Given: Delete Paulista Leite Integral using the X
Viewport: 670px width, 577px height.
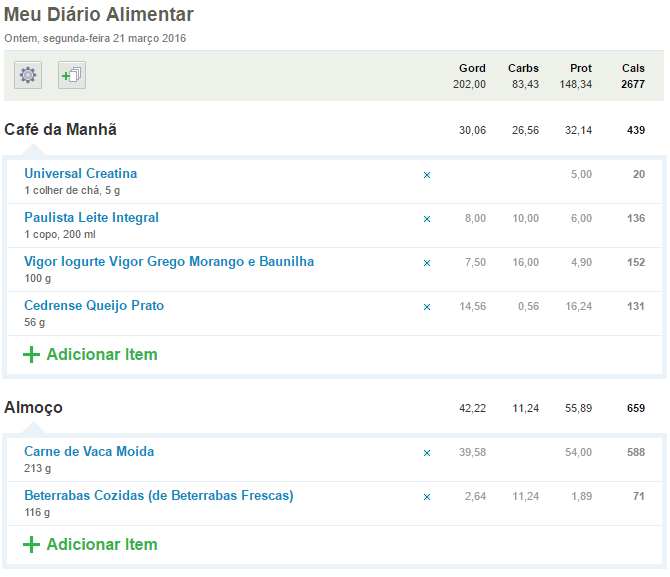Looking at the screenshot, I should pos(426,219).
